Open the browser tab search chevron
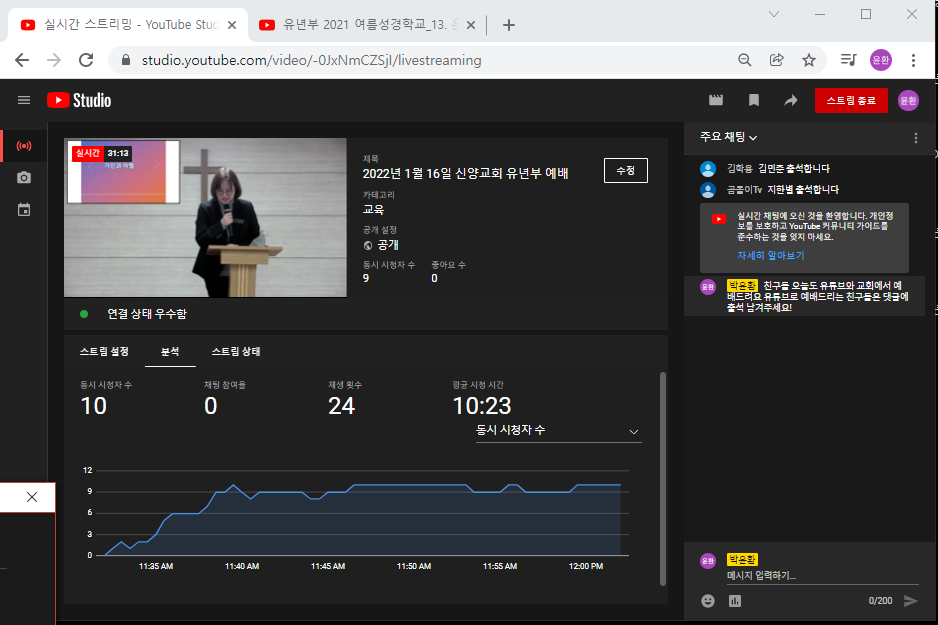This screenshot has width=938, height=625. pyautogui.click(x=774, y=16)
